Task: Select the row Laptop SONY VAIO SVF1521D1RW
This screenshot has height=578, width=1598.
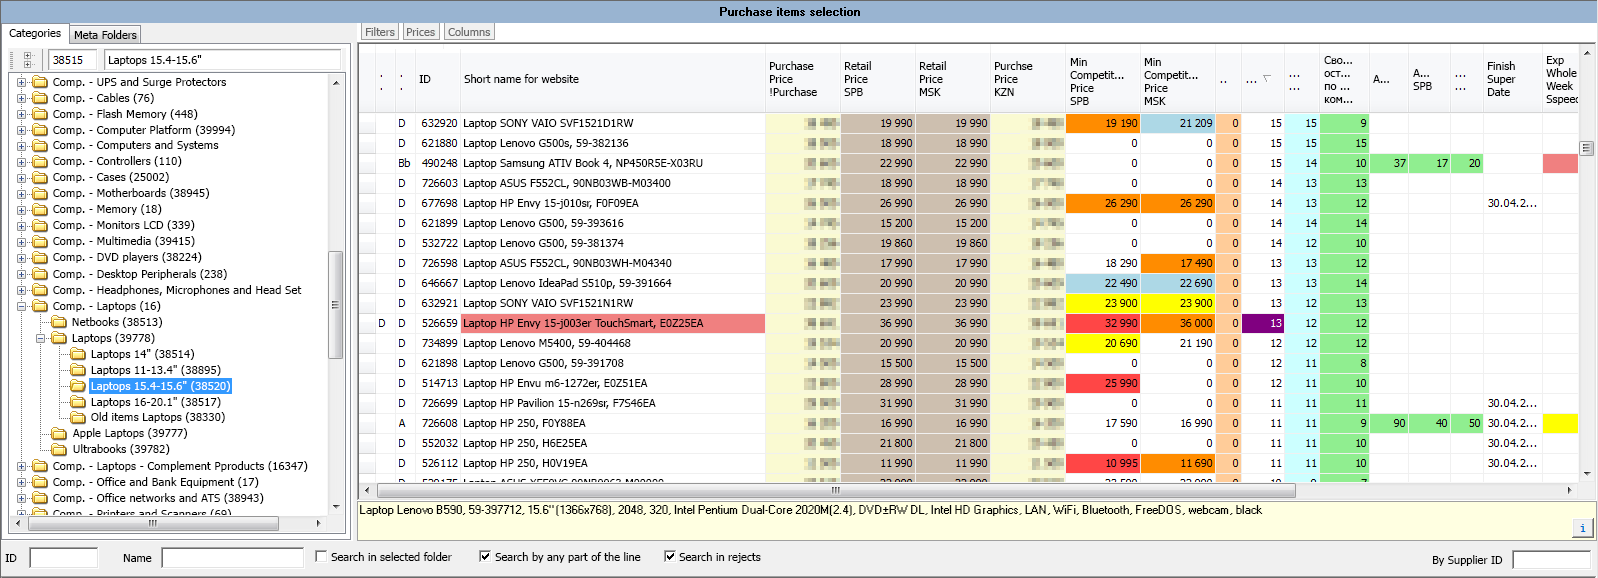Action: pos(968,123)
